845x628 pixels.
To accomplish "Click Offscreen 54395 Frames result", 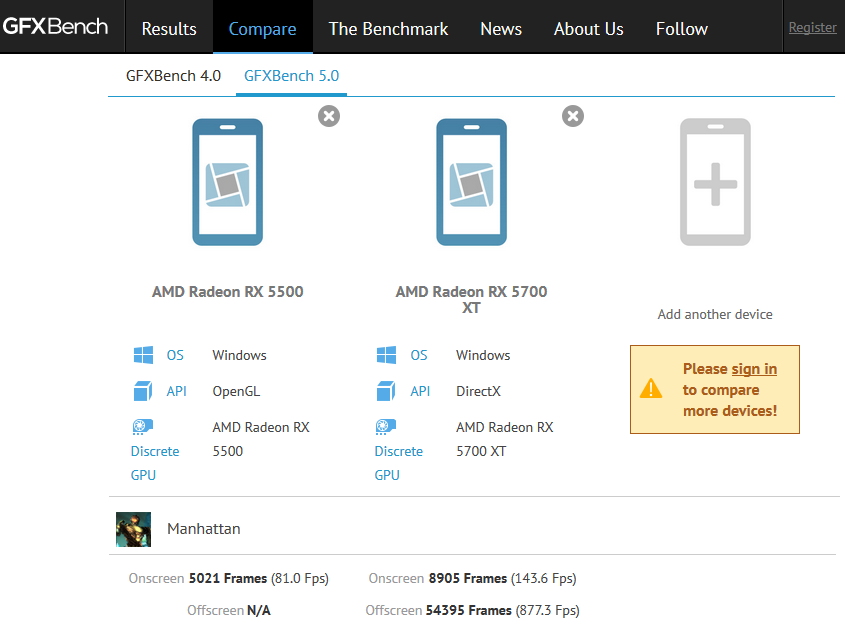I will coord(473,610).
